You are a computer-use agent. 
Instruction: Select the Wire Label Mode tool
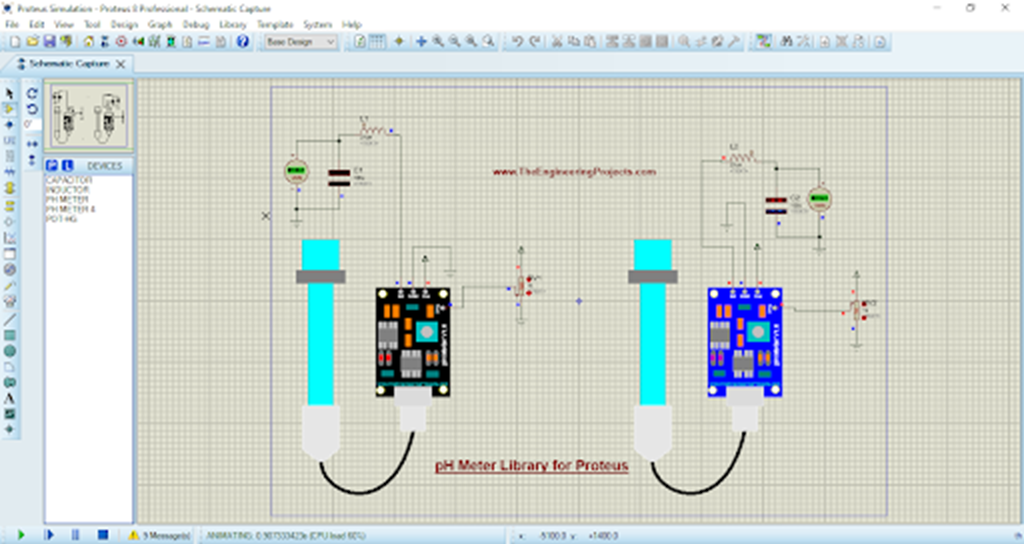pyautogui.click(x=9, y=140)
